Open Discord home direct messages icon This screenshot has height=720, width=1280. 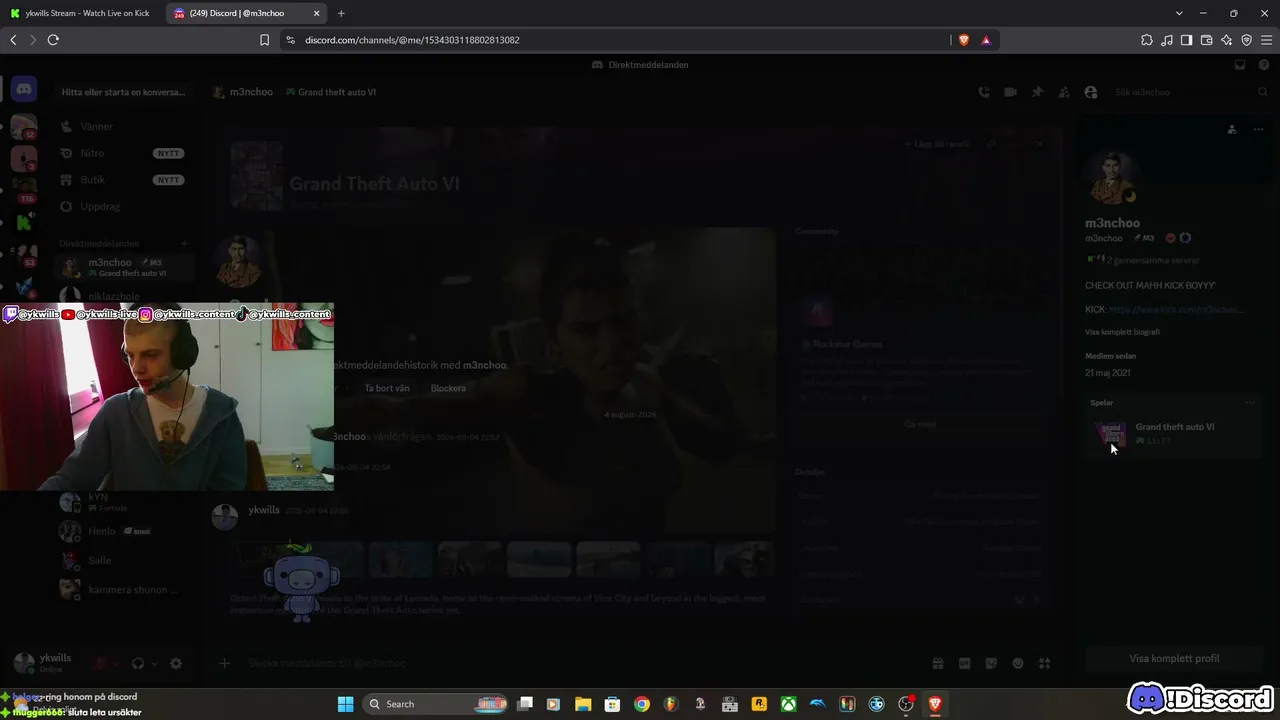(x=24, y=89)
